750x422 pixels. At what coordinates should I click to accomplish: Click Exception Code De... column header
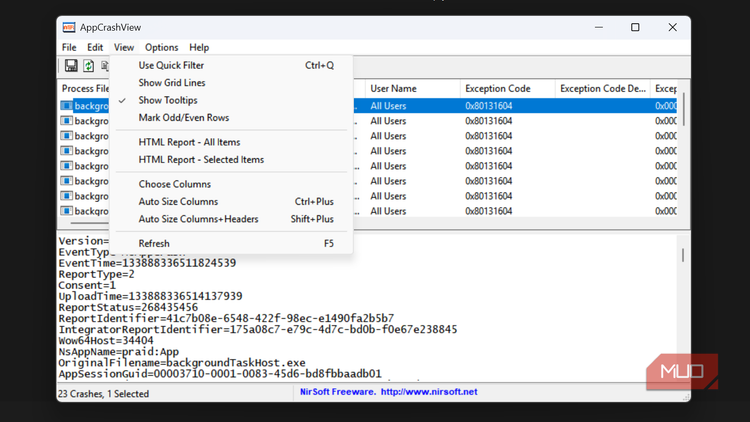[x=603, y=89]
